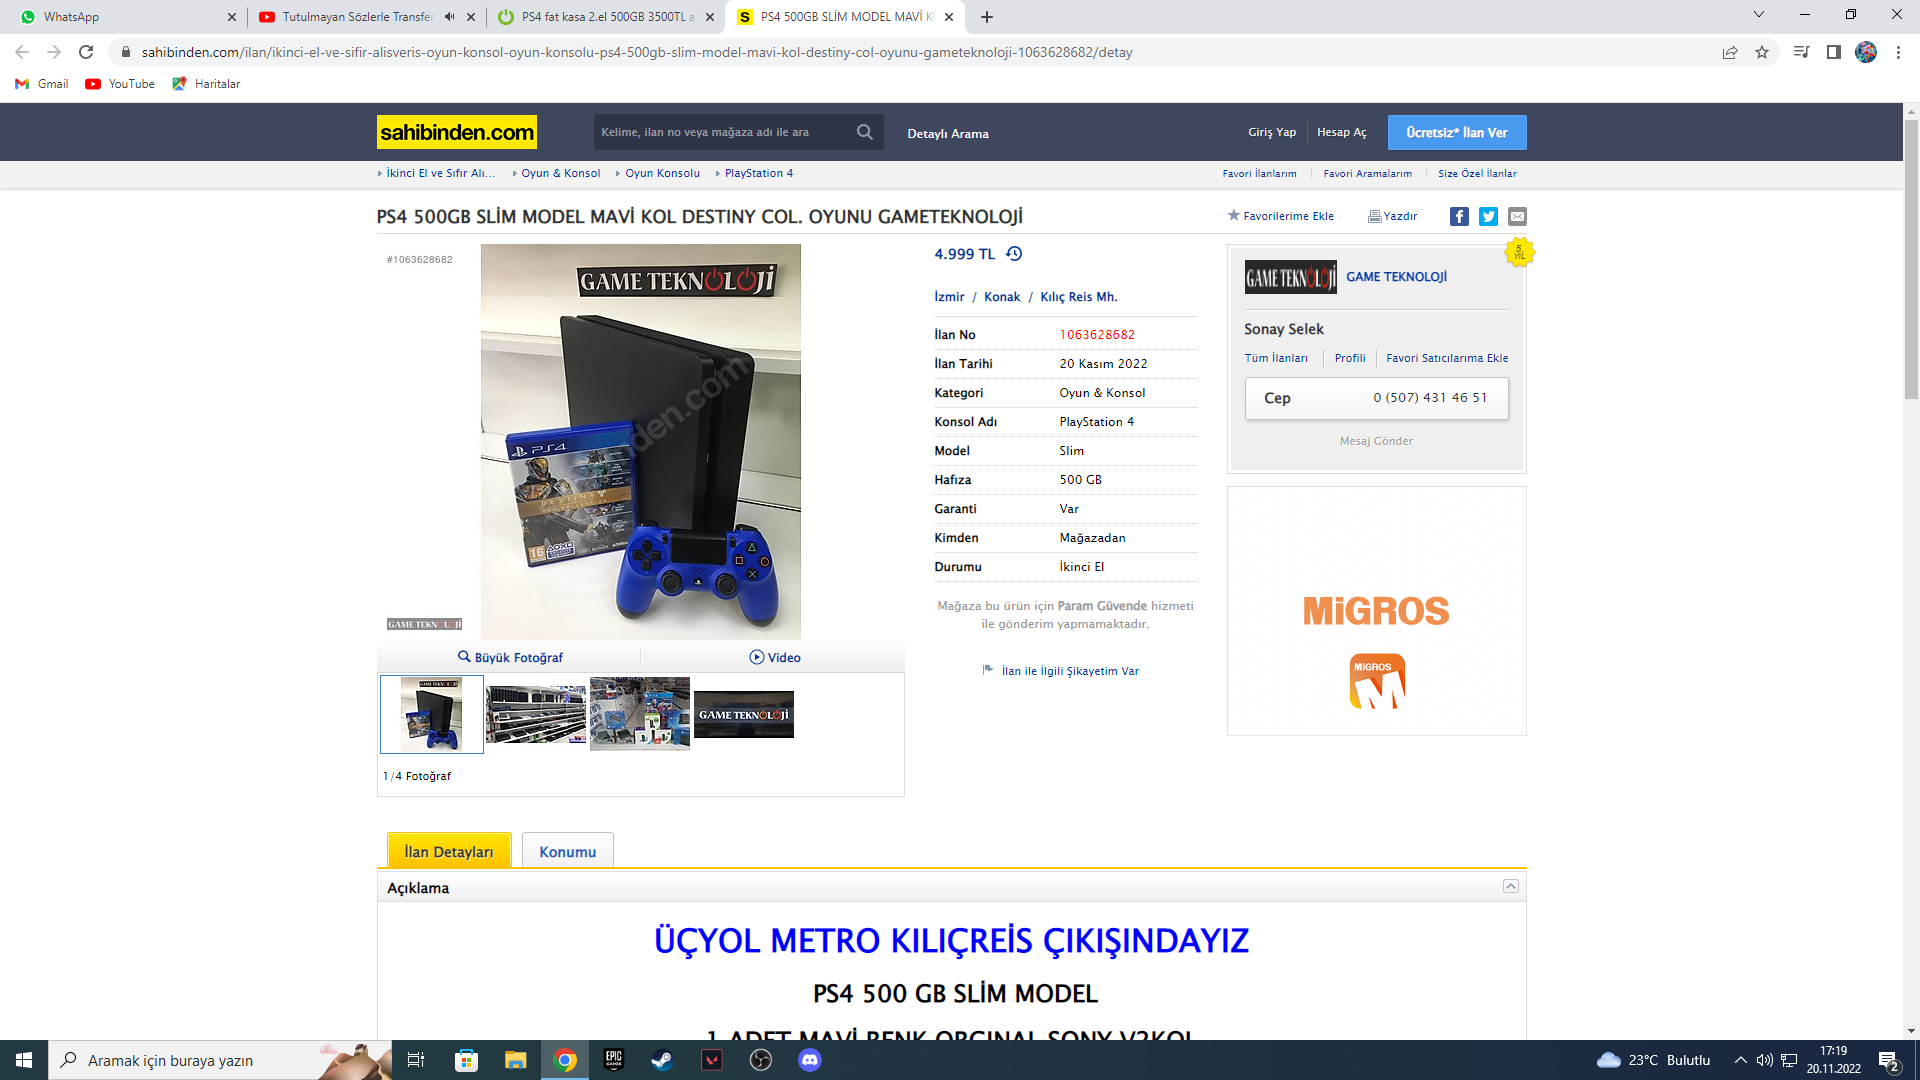Image resolution: width=1920 pixels, height=1080 pixels.
Task: Share listing on Twitter
Action: (x=1488, y=216)
